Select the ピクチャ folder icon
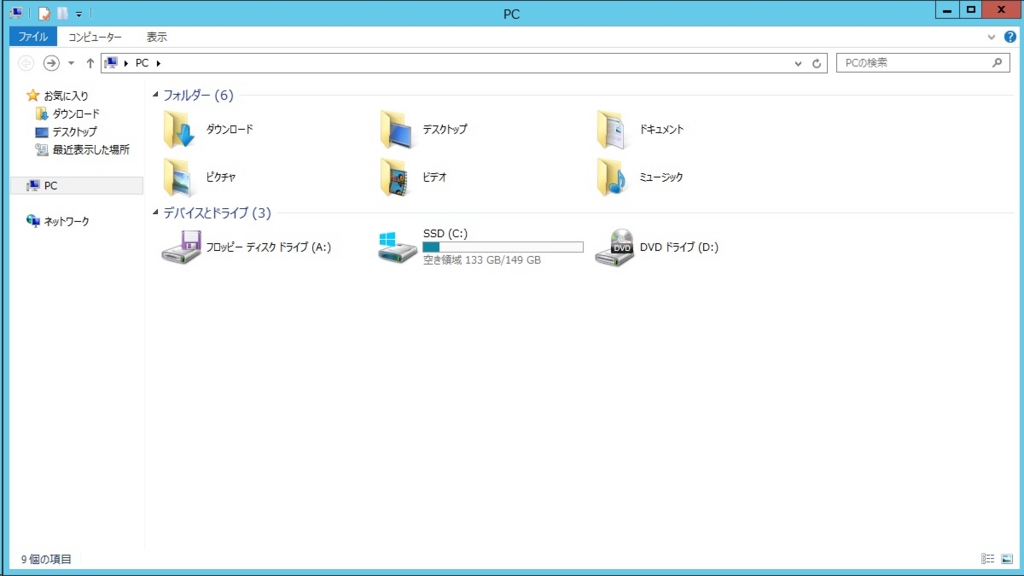 [x=178, y=177]
